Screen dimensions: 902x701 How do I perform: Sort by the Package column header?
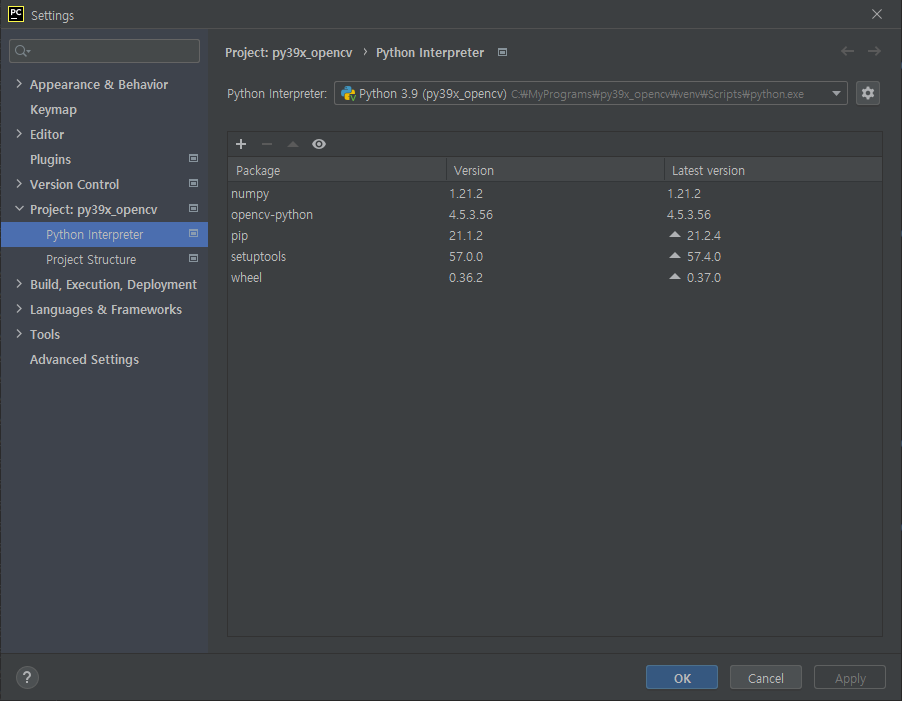click(337, 170)
